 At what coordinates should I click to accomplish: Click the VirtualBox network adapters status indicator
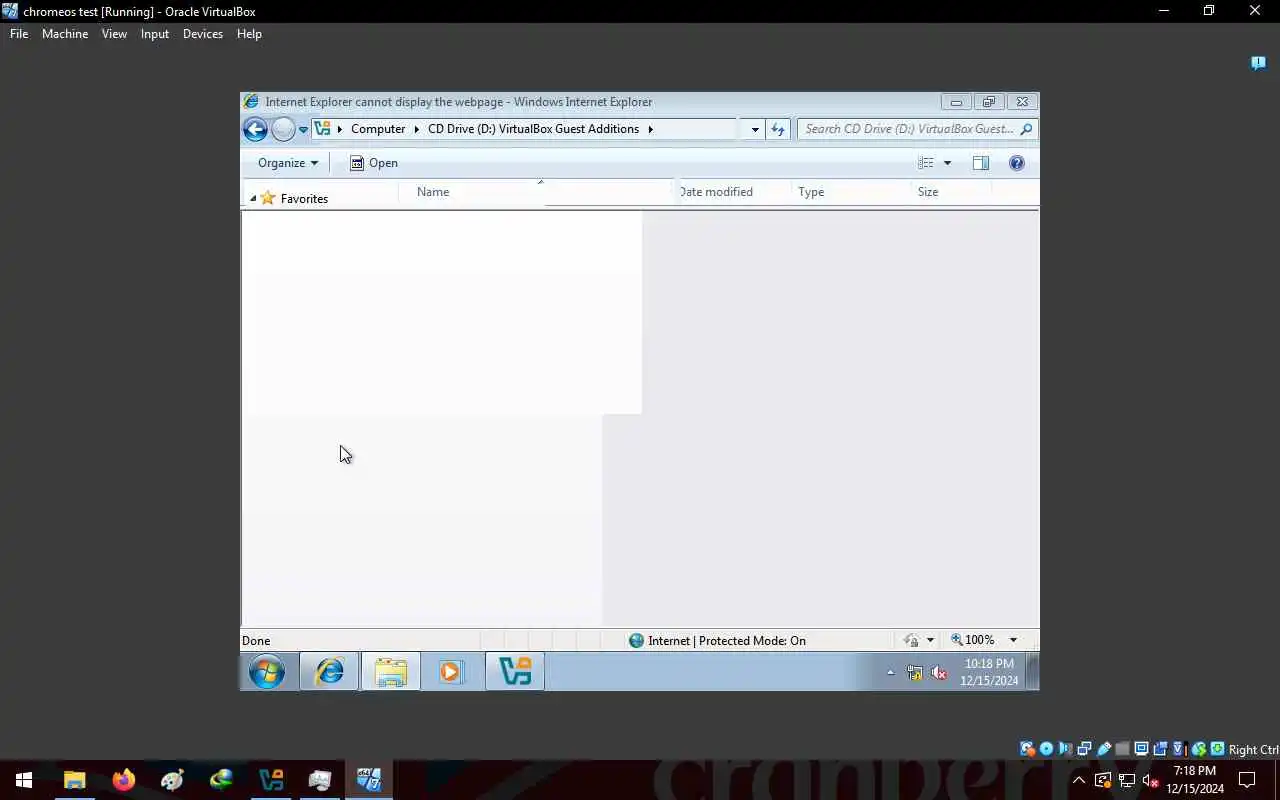point(1084,749)
